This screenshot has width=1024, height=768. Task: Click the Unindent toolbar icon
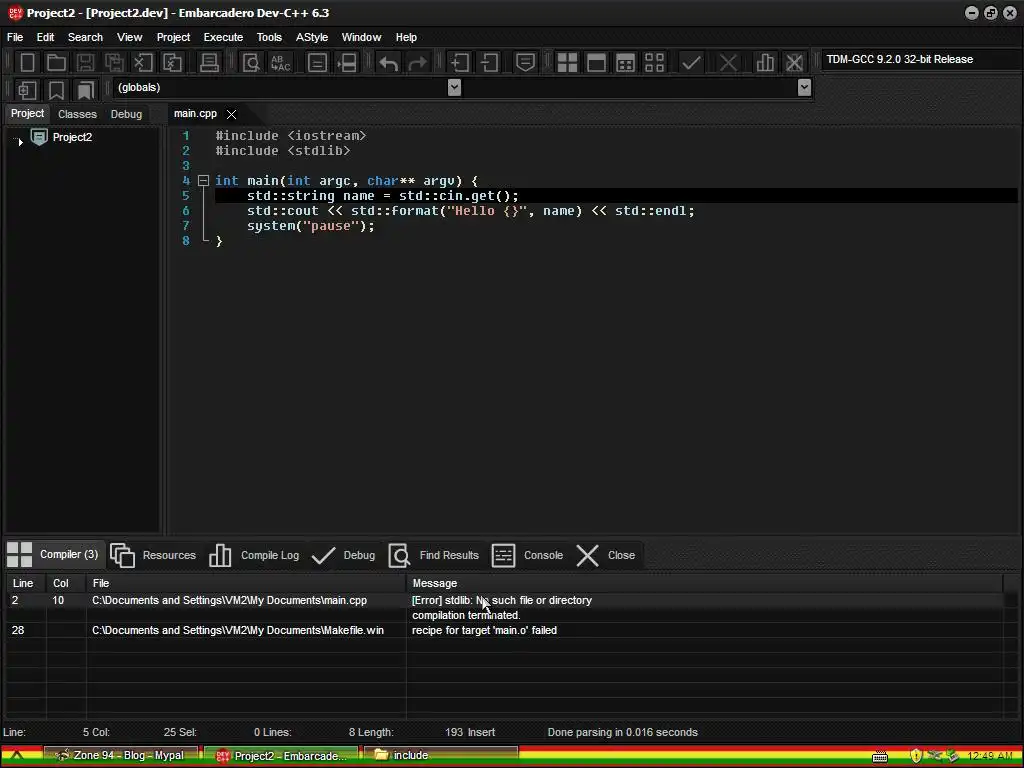489,63
